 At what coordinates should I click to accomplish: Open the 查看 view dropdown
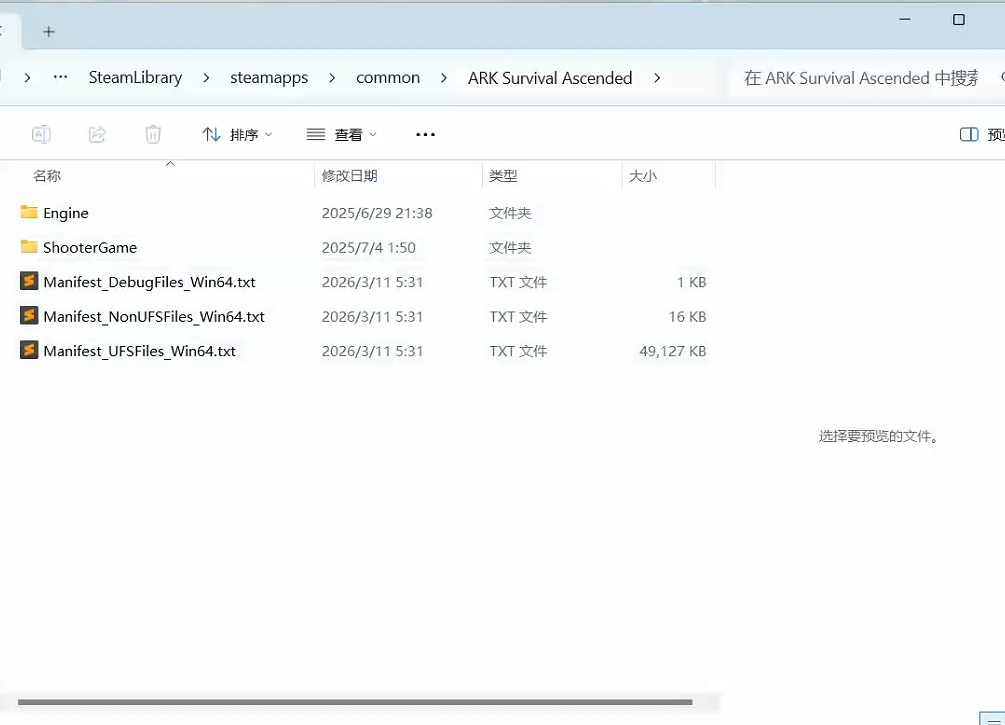[342, 134]
